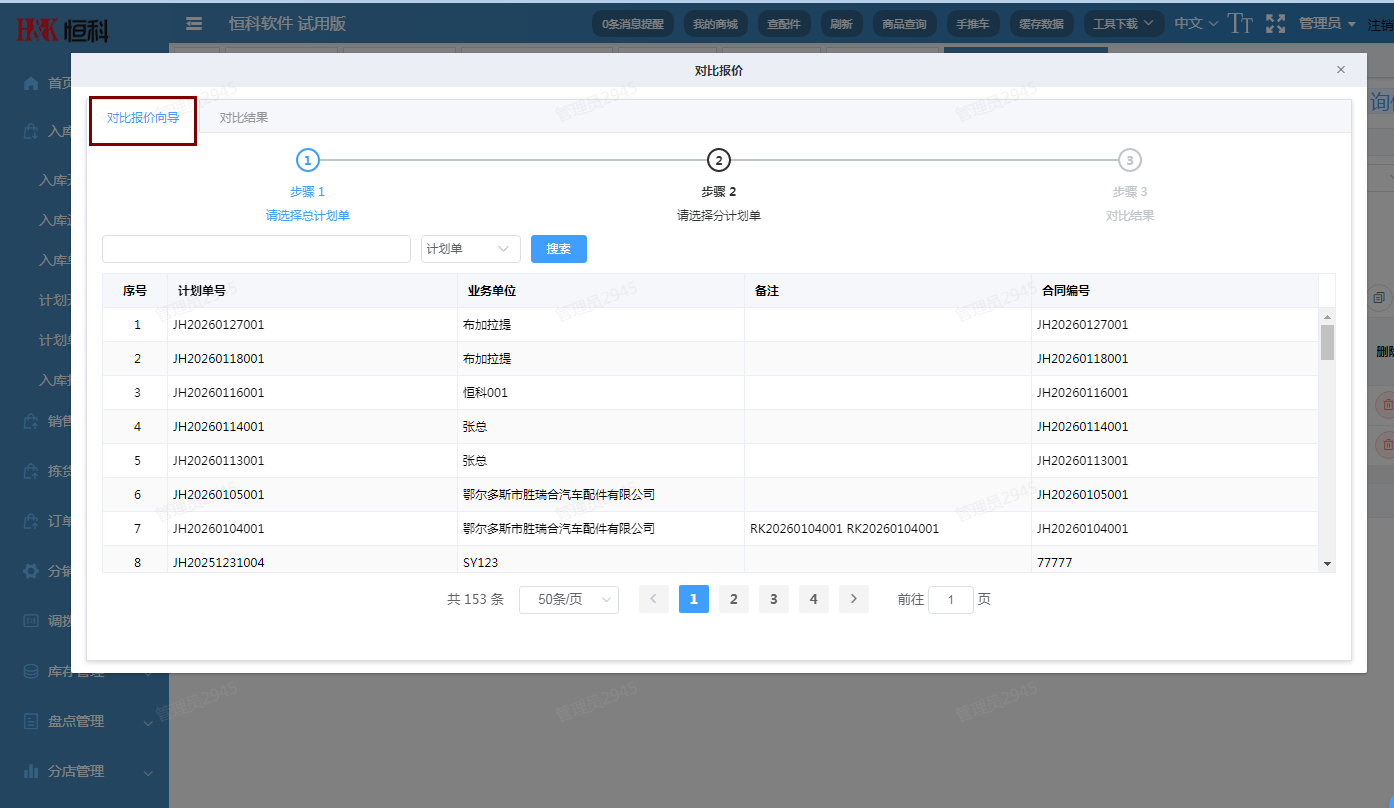
Task: Open the 计划单 search type dropdown
Action: [470, 248]
